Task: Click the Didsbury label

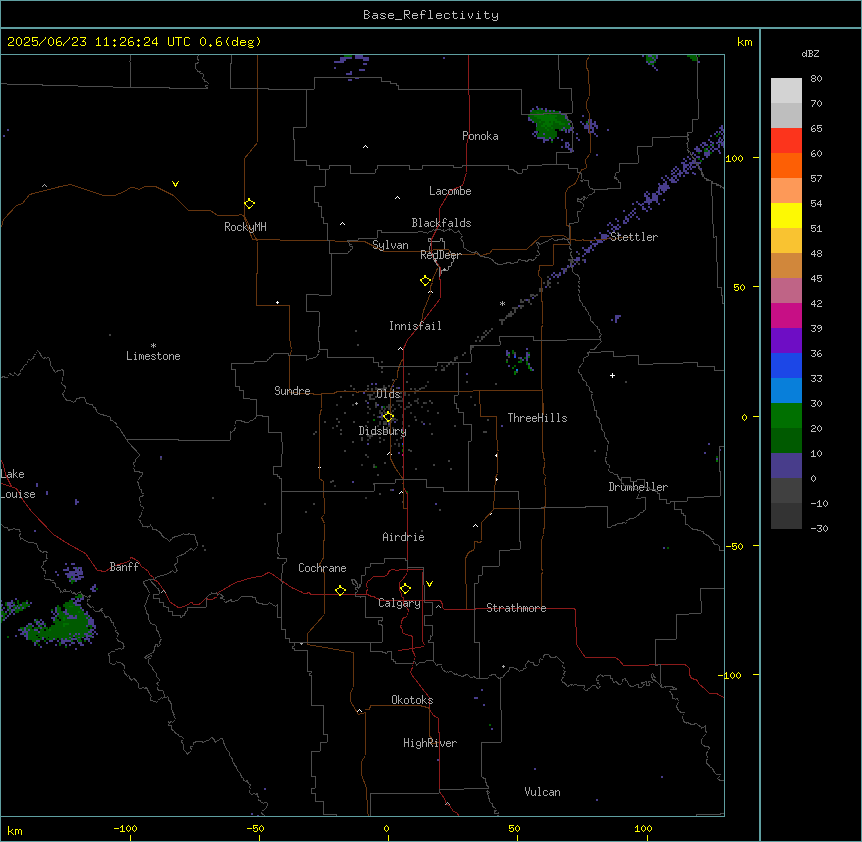Action: pyautogui.click(x=383, y=431)
